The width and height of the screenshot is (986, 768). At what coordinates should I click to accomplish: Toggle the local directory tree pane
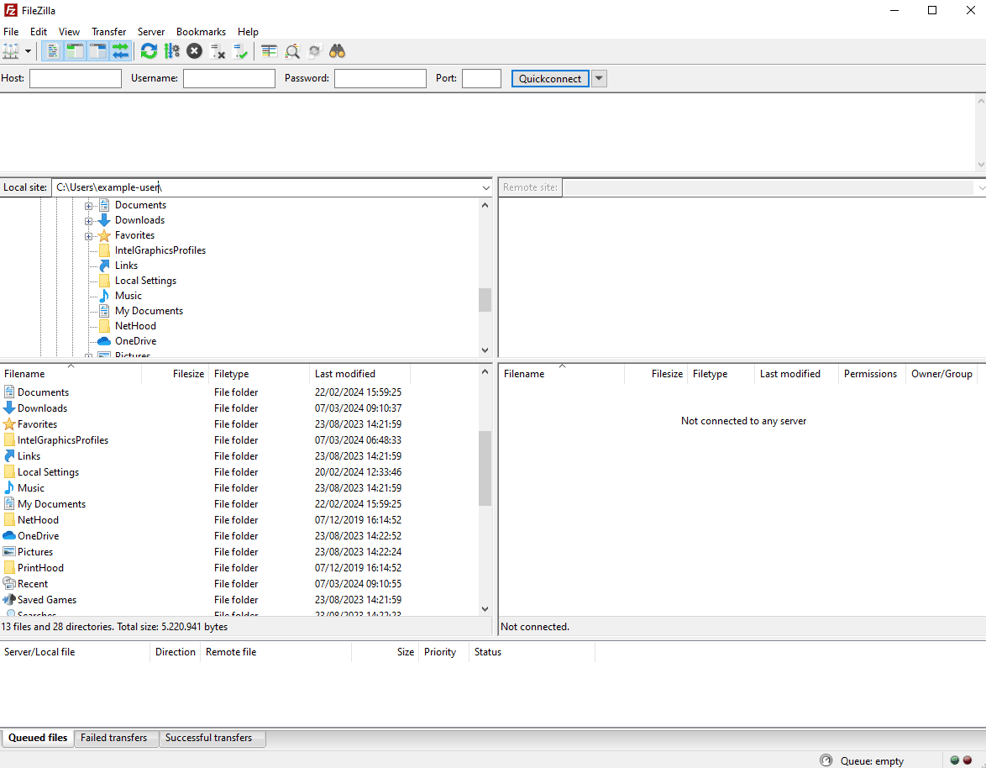pos(75,51)
